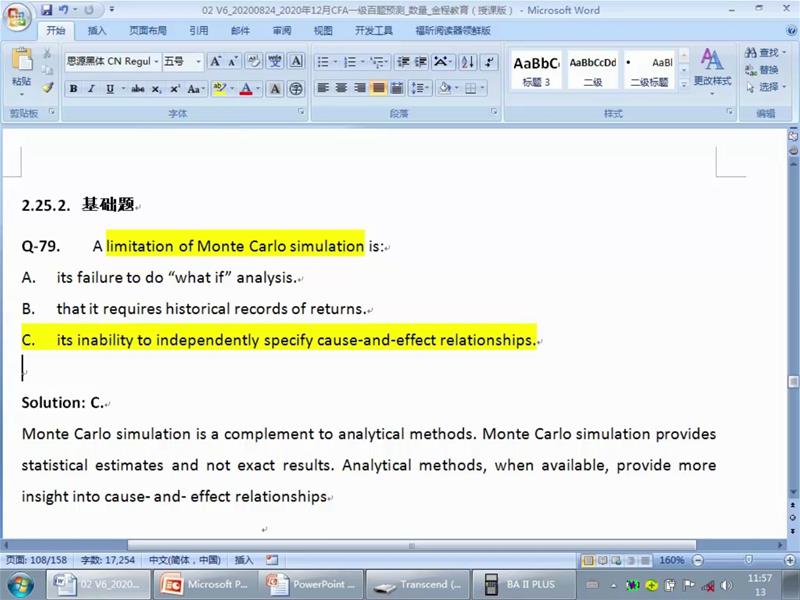Viewport: 800px width, 600px height.
Task: Switch to the 开始 (Home) tab
Action: [x=56, y=30]
